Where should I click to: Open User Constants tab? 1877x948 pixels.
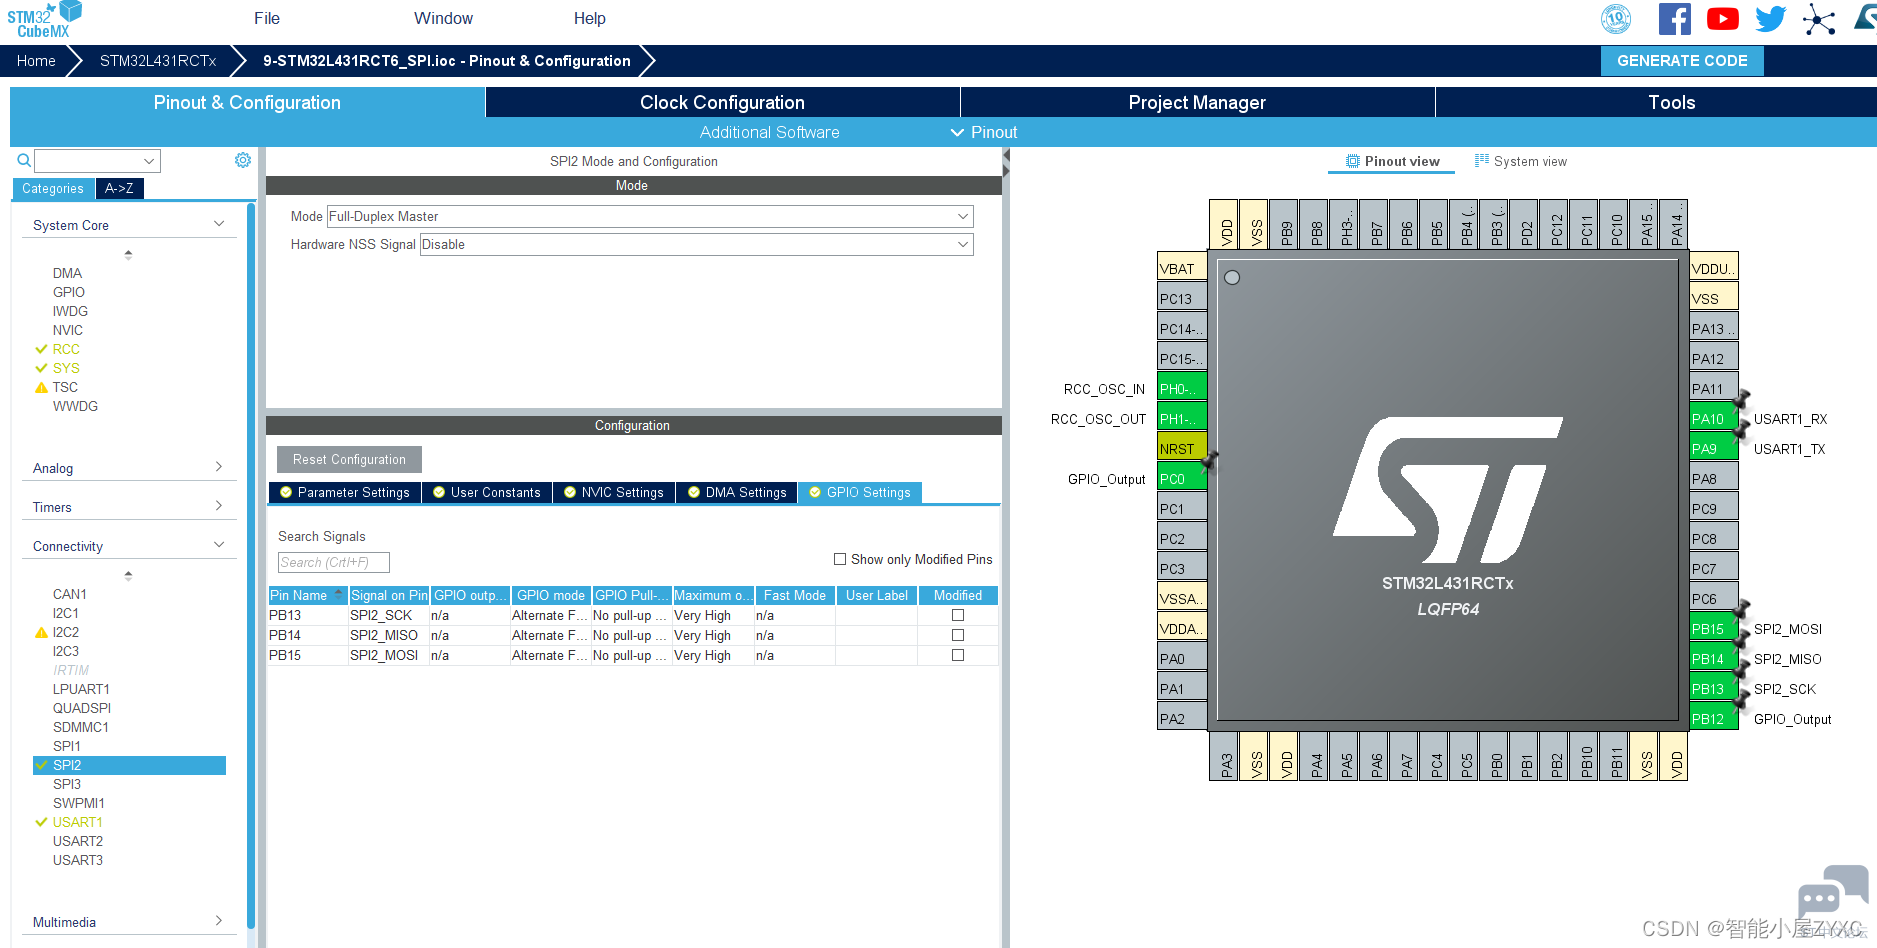click(487, 493)
